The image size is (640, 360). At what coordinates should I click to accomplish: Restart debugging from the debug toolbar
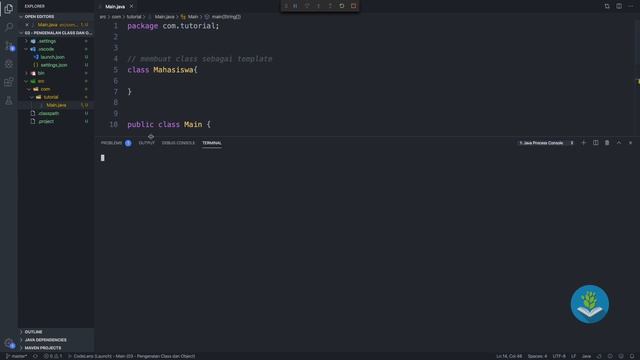342,6
